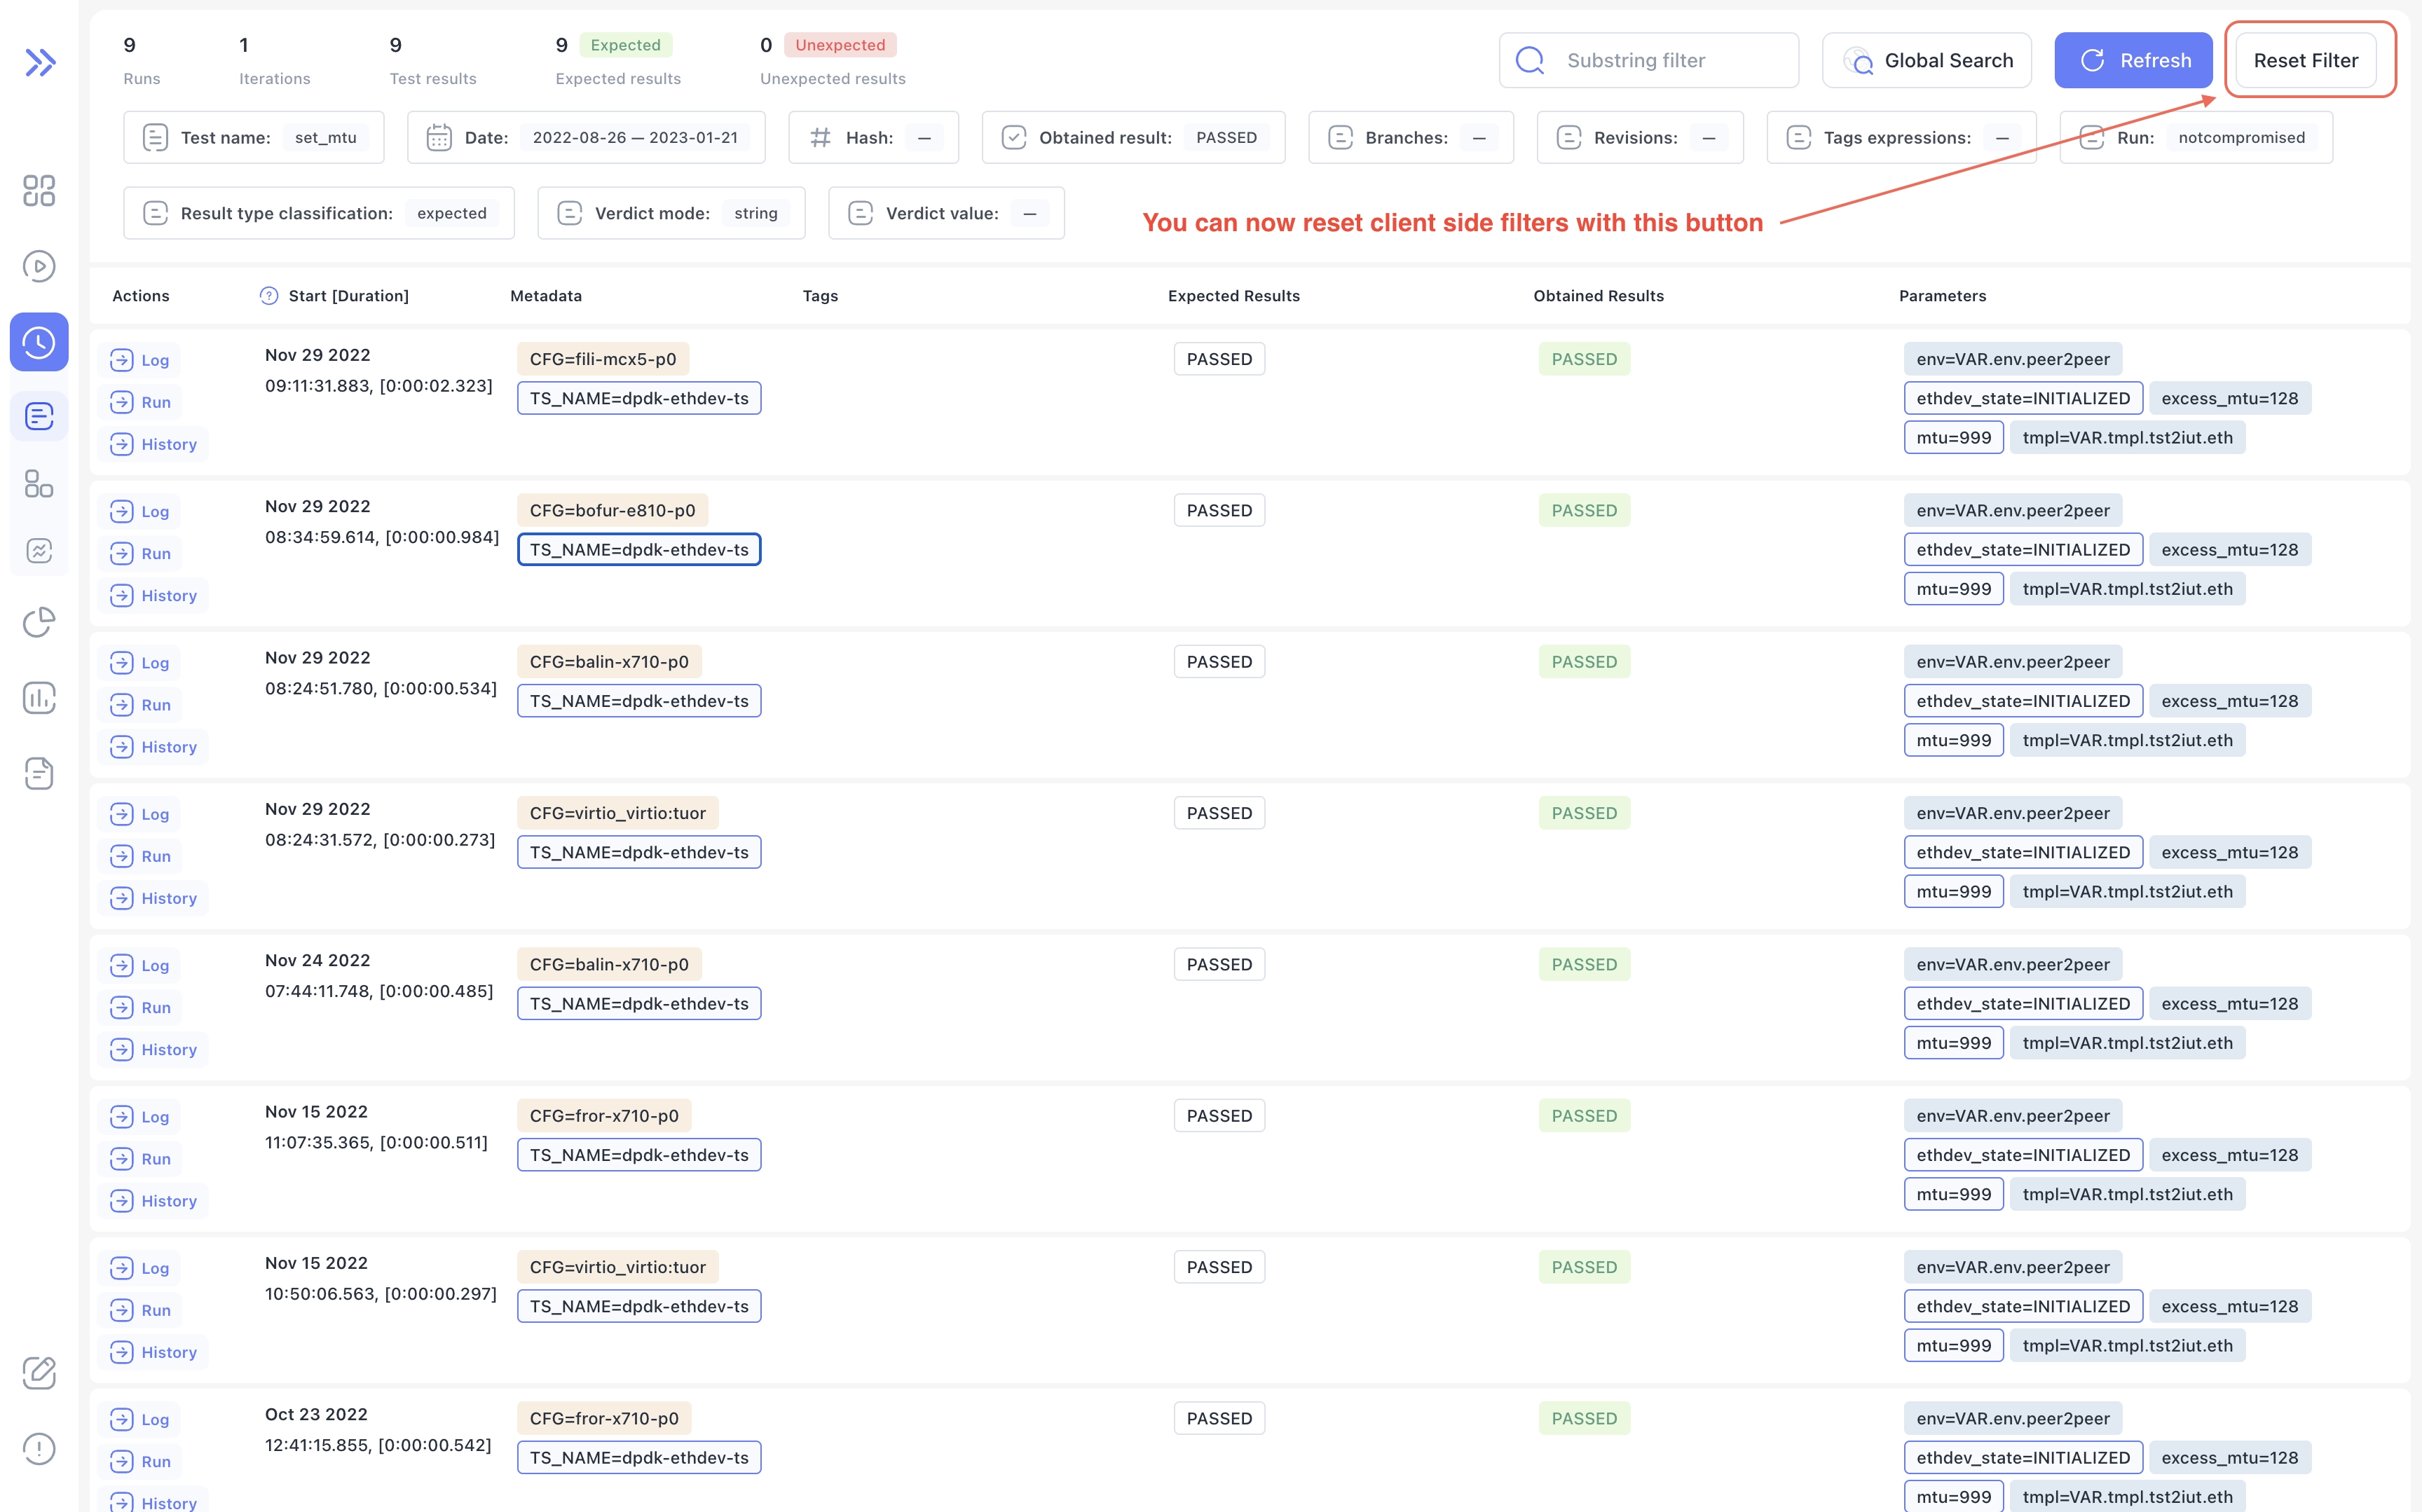Image resolution: width=2422 pixels, height=1512 pixels.
Task: Click the help icon beside Start [Duration]
Action: point(268,296)
